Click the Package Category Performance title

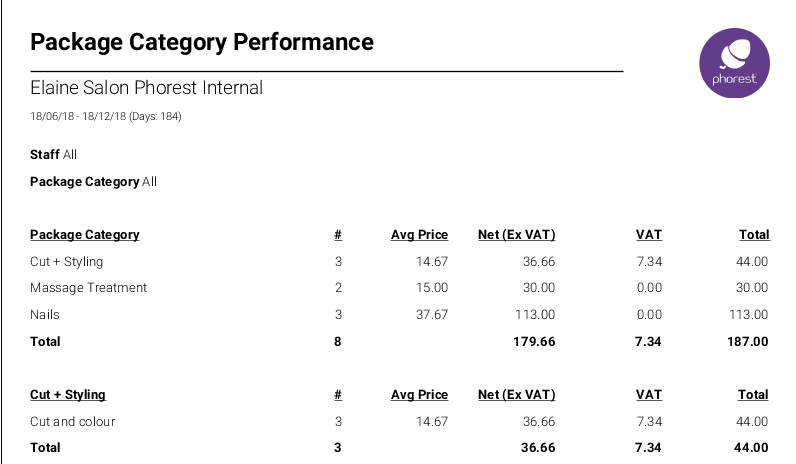coord(202,42)
